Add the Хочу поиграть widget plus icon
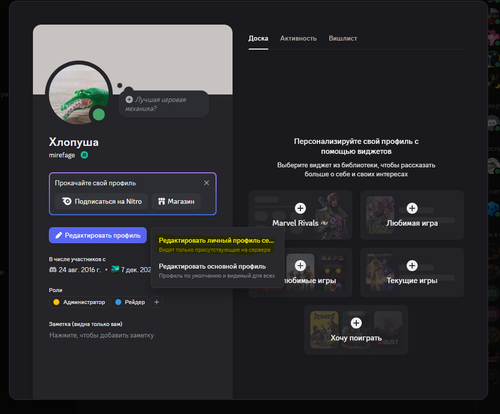 [356, 323]
